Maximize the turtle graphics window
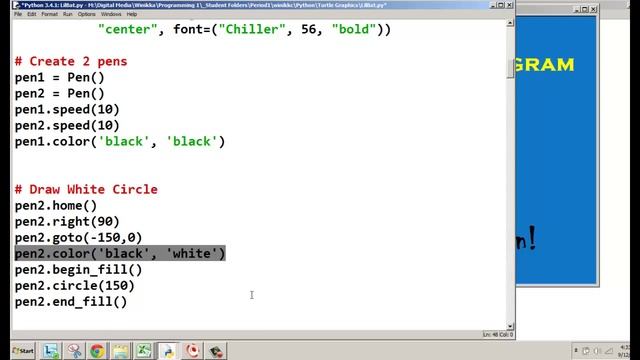640x360 pixels. [x=585, y=9]
